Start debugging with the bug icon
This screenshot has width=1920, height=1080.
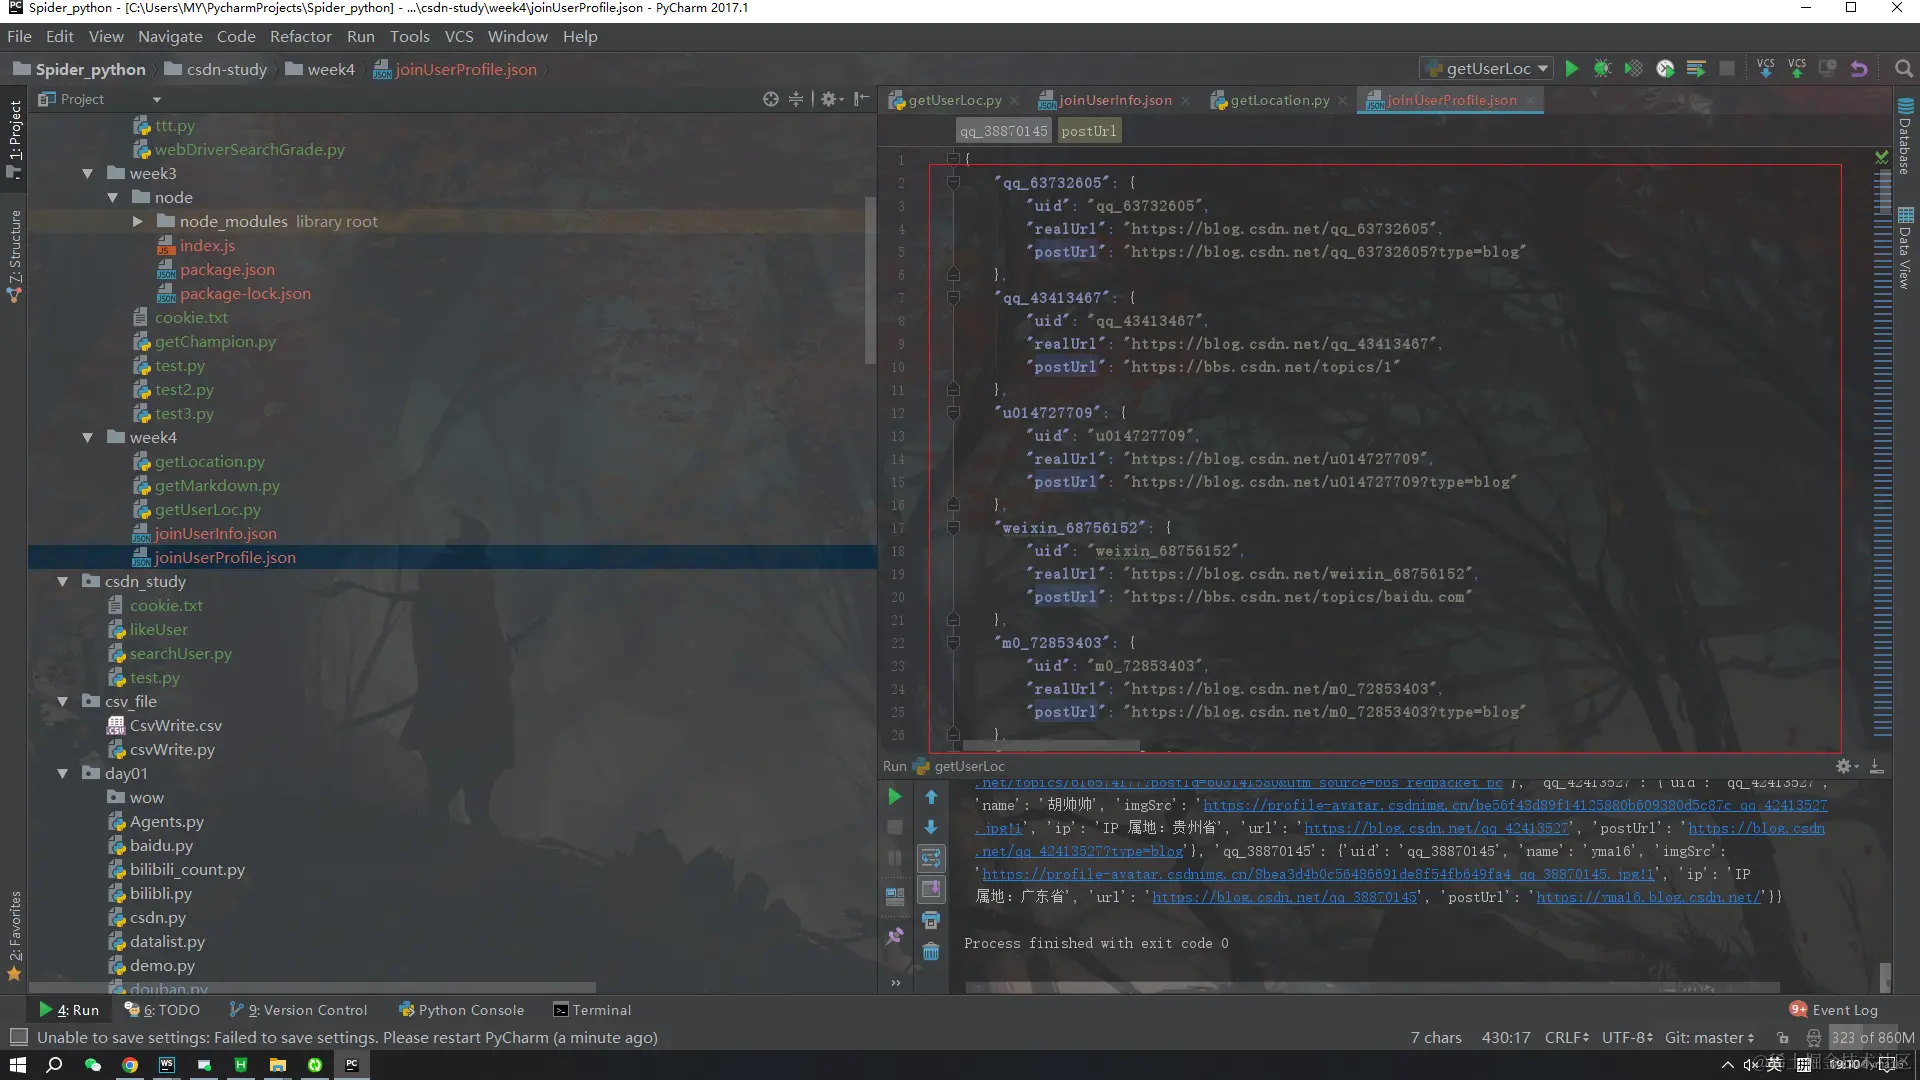click(x=1602, y=69)
